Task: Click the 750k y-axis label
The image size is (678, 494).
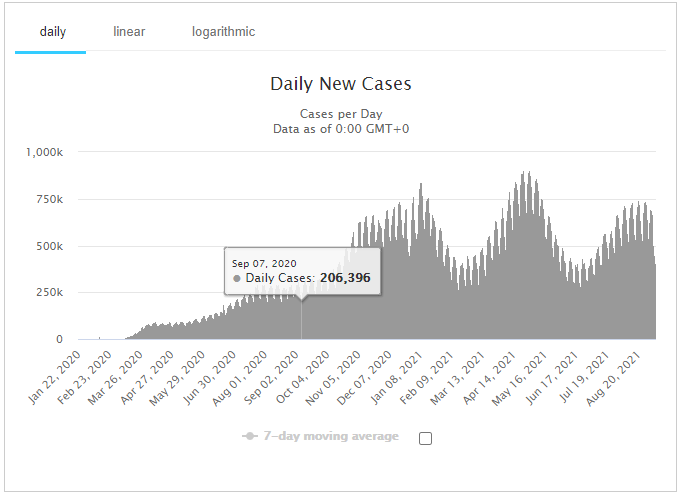Action: click(51, 199)
